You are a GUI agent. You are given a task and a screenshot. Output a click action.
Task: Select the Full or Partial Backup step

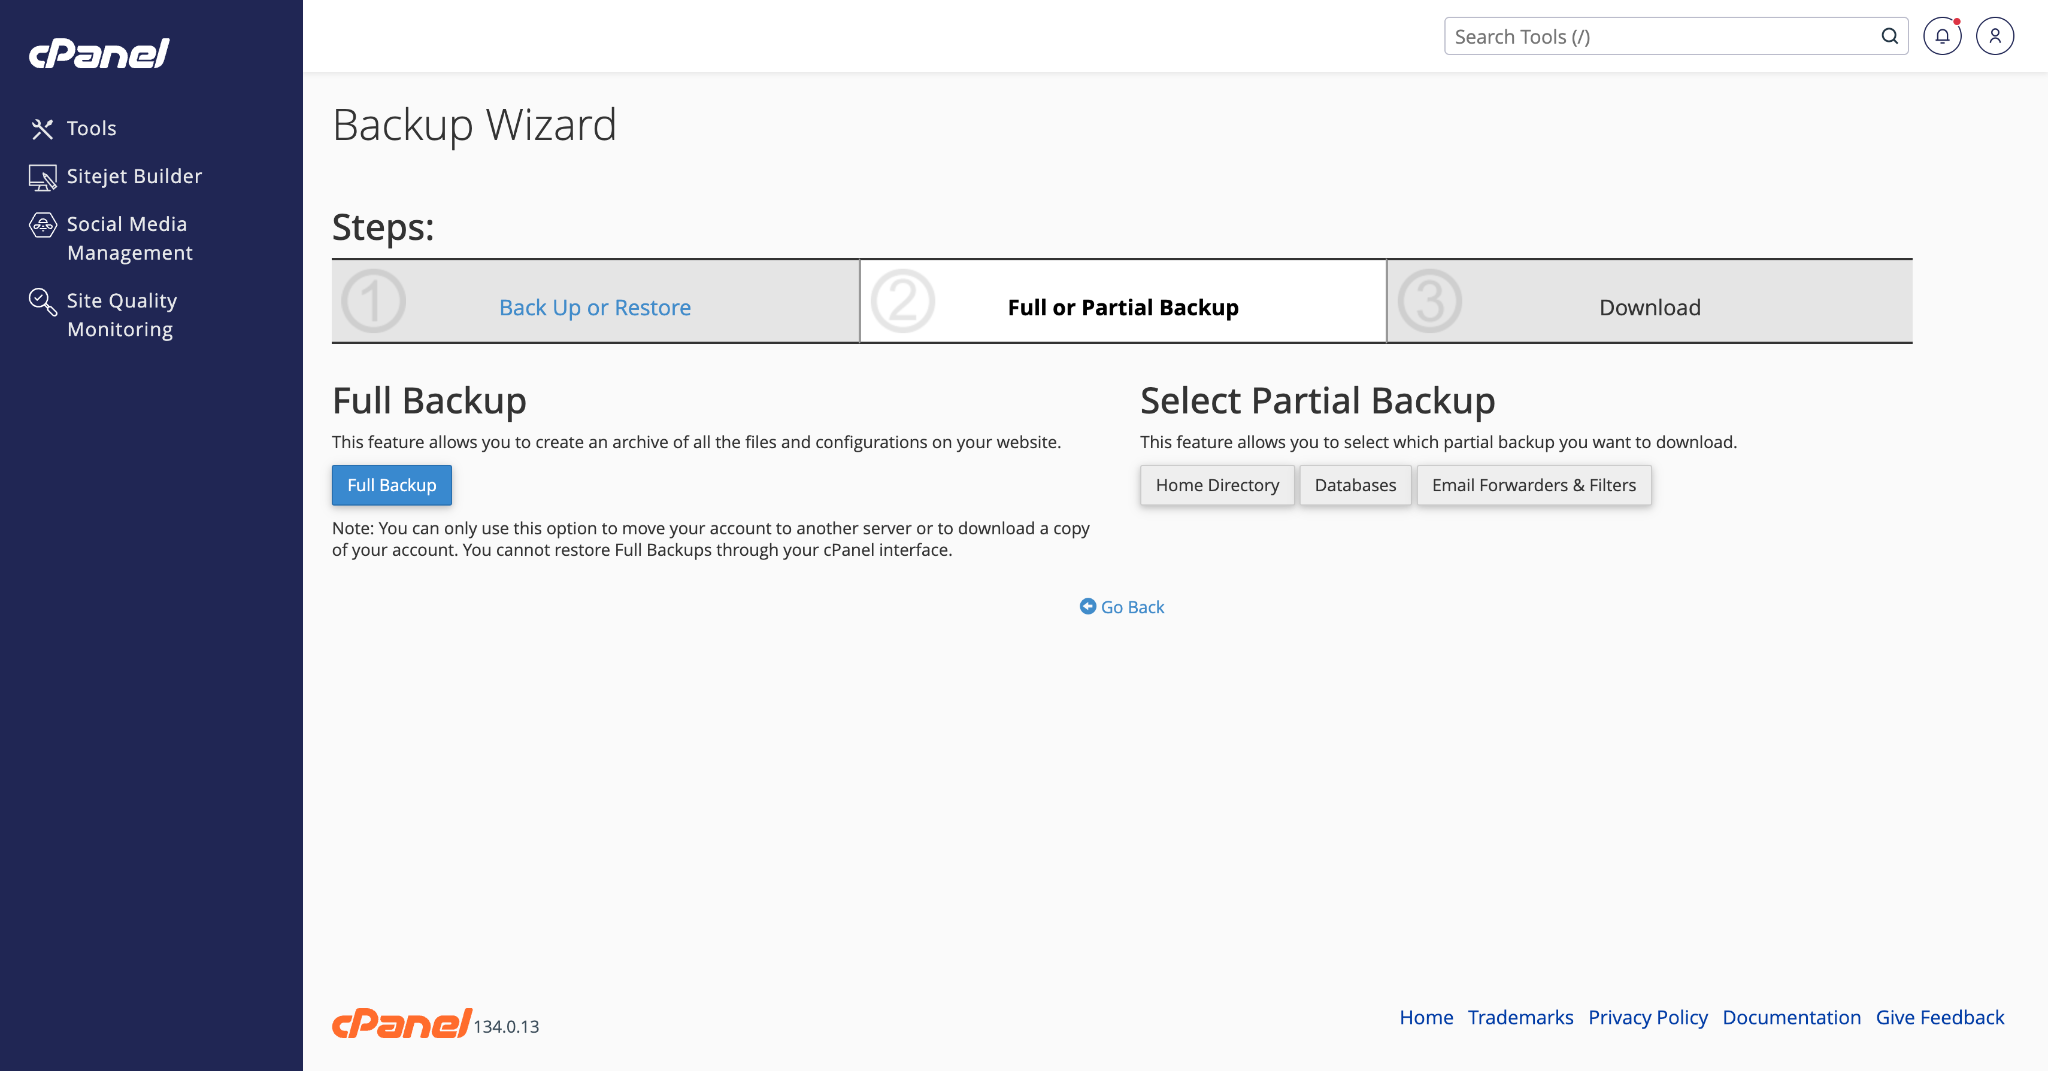(x=1122, y=308)
